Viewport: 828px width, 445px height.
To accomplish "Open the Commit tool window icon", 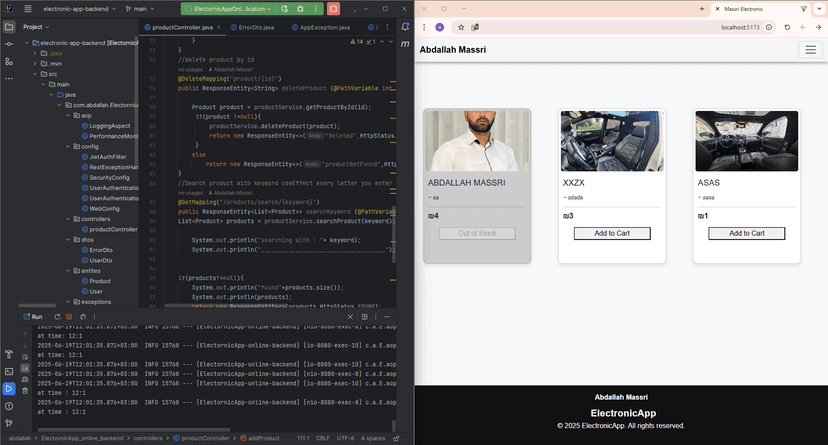I will point(9,44).
